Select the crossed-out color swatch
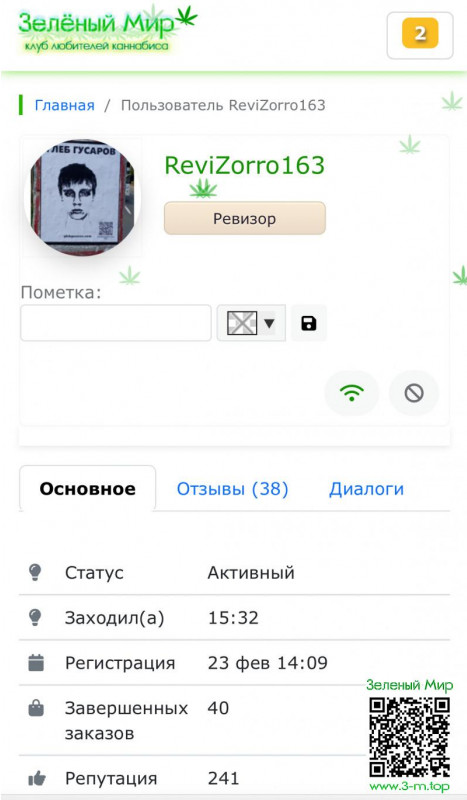Screen dimensions: 467x800 242,323
